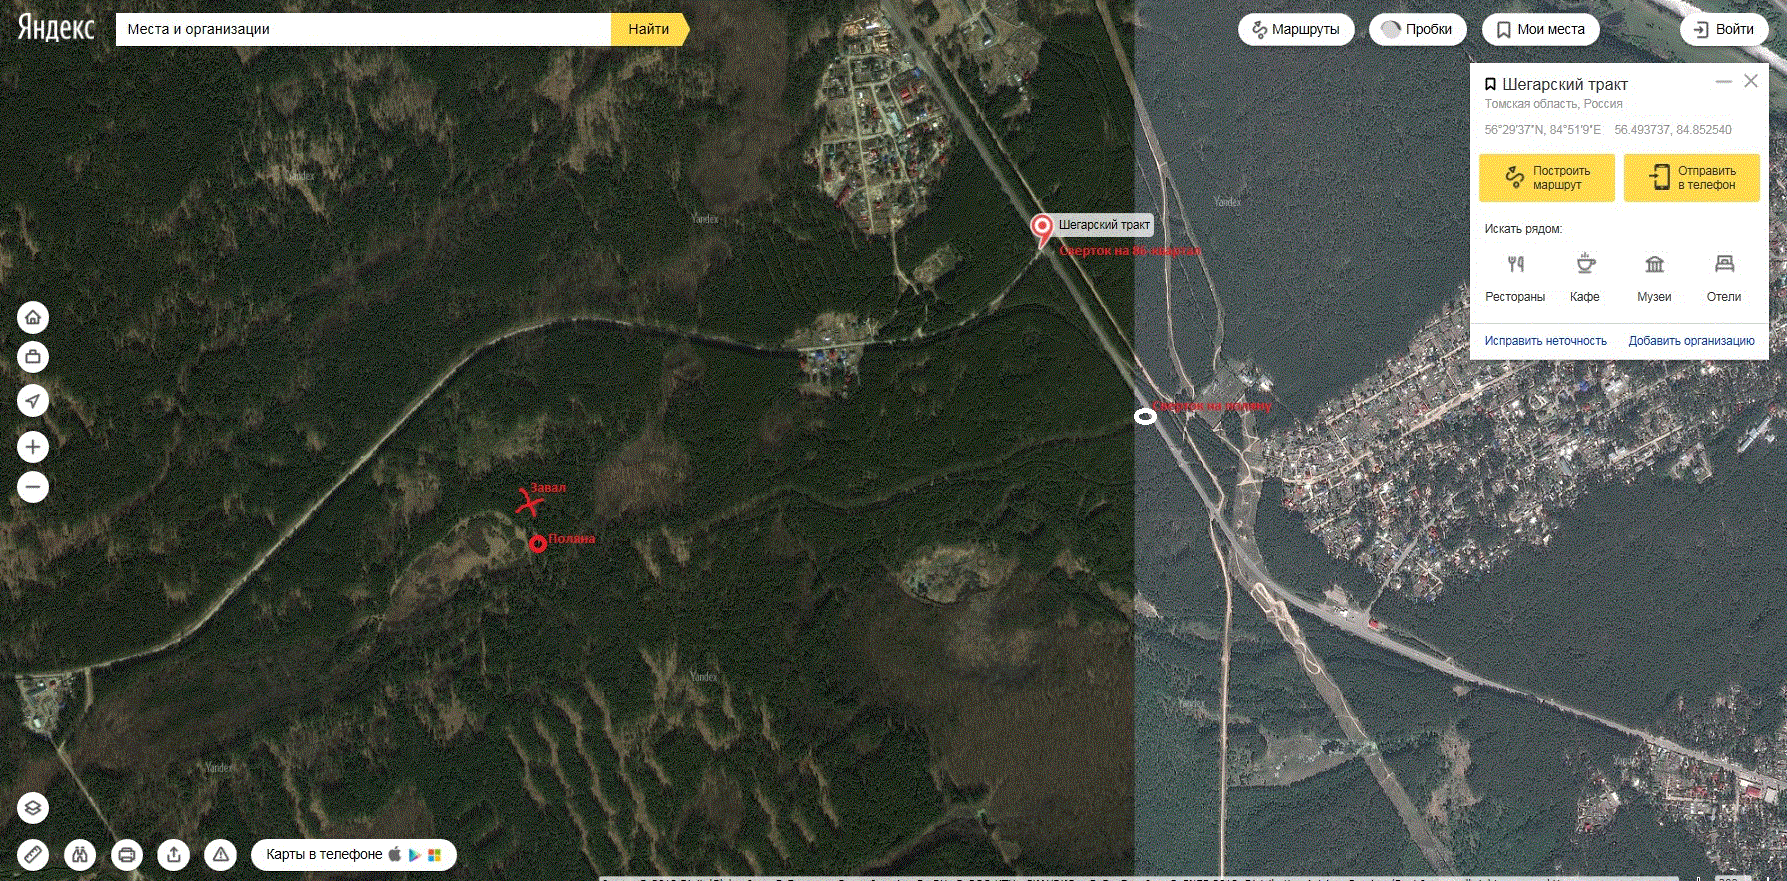Viewport: 1787px width, 881px height.
Task: Zoom out with the minus button
Action: coord(33,487)
